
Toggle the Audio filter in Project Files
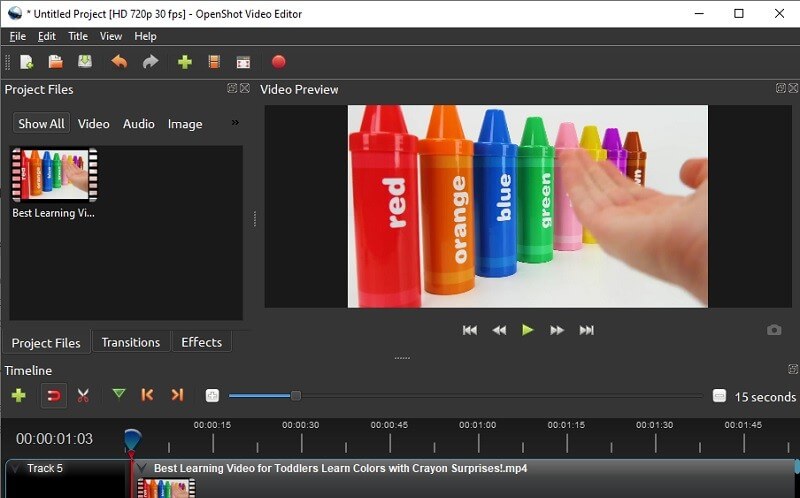[x=138, y=124]
